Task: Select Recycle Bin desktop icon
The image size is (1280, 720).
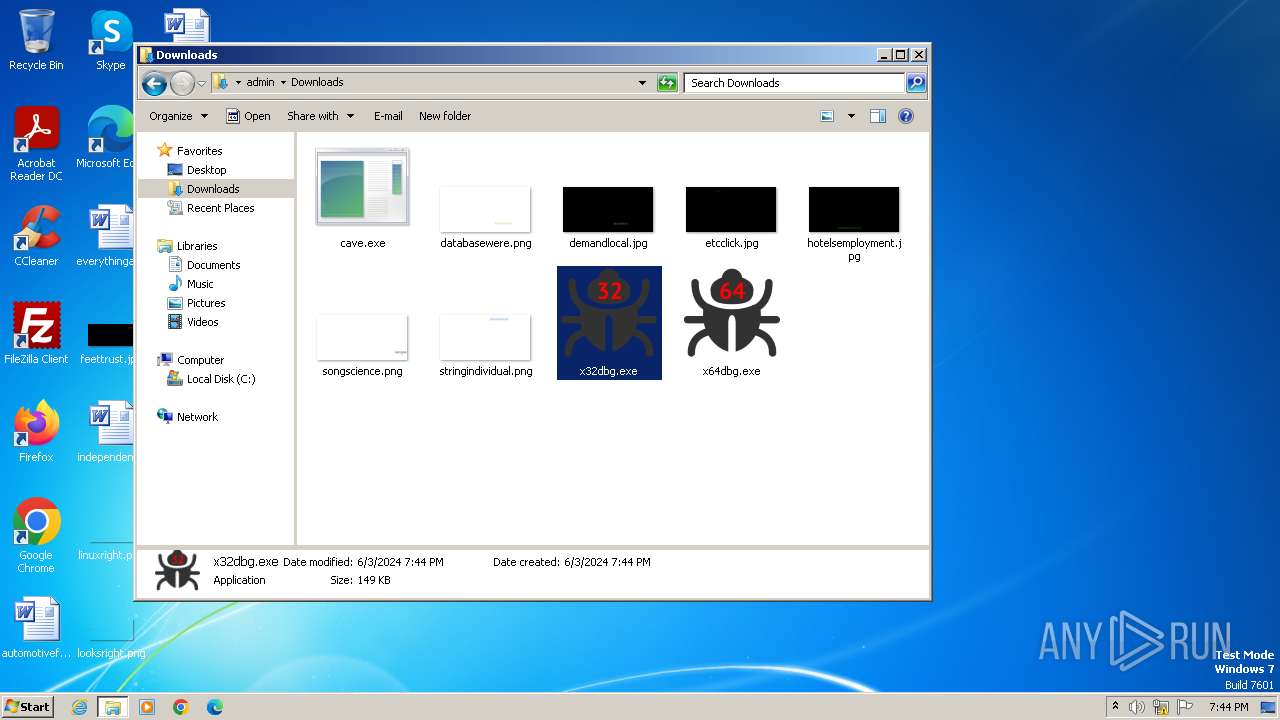Action: tap(36, 40)
